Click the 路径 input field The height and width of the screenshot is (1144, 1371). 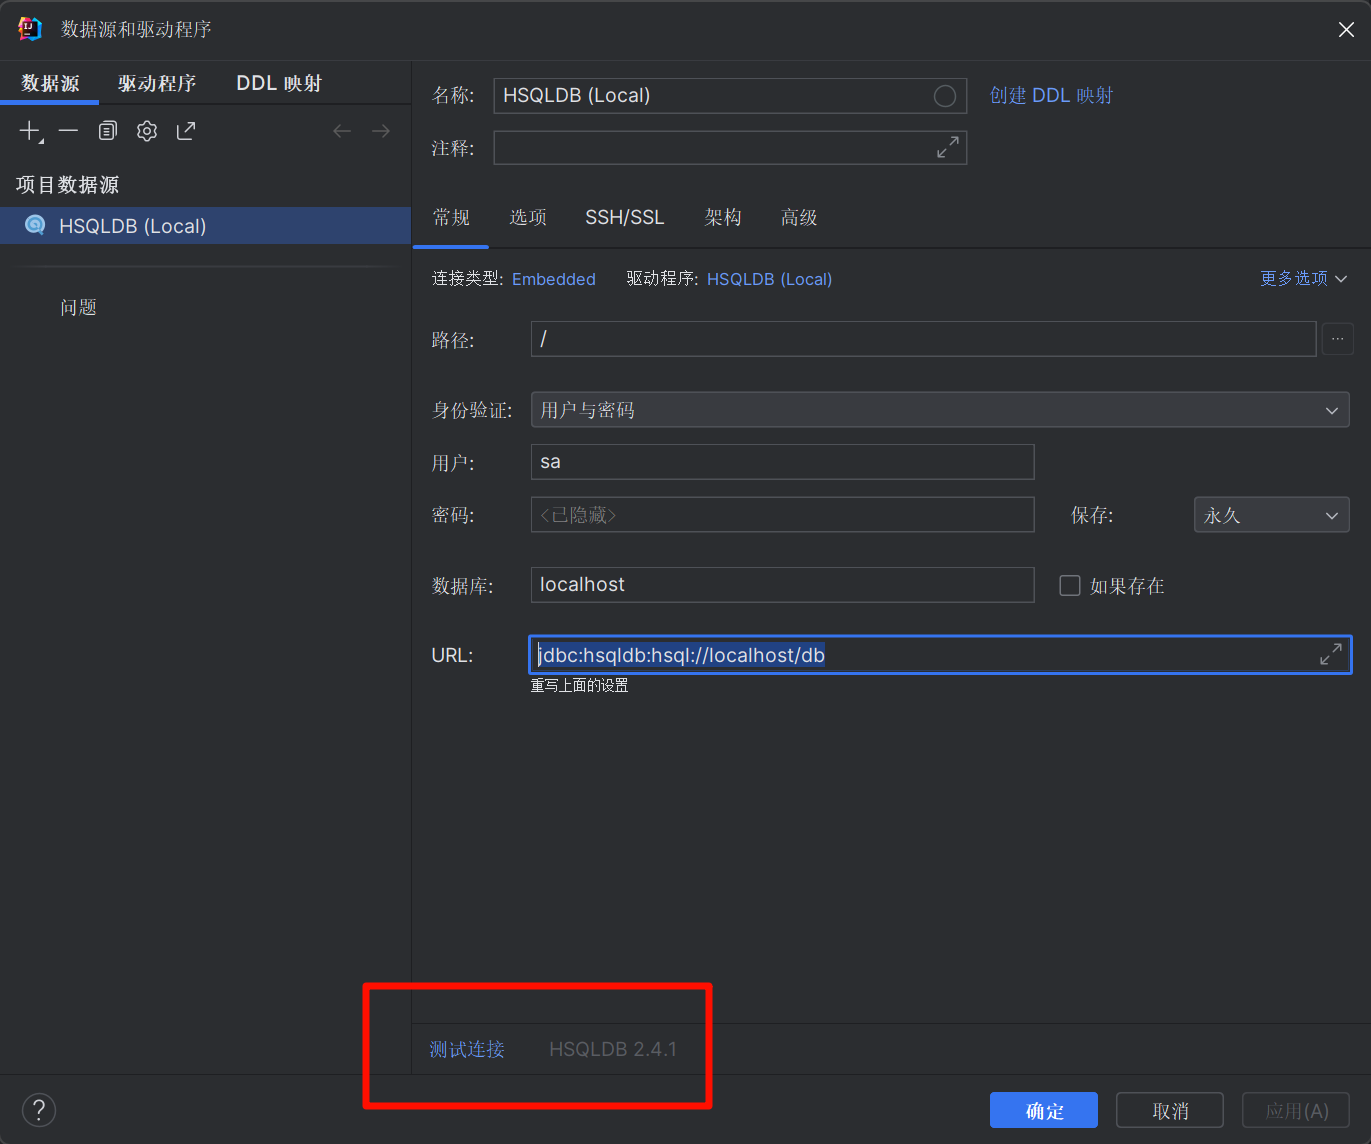point(923,339)
